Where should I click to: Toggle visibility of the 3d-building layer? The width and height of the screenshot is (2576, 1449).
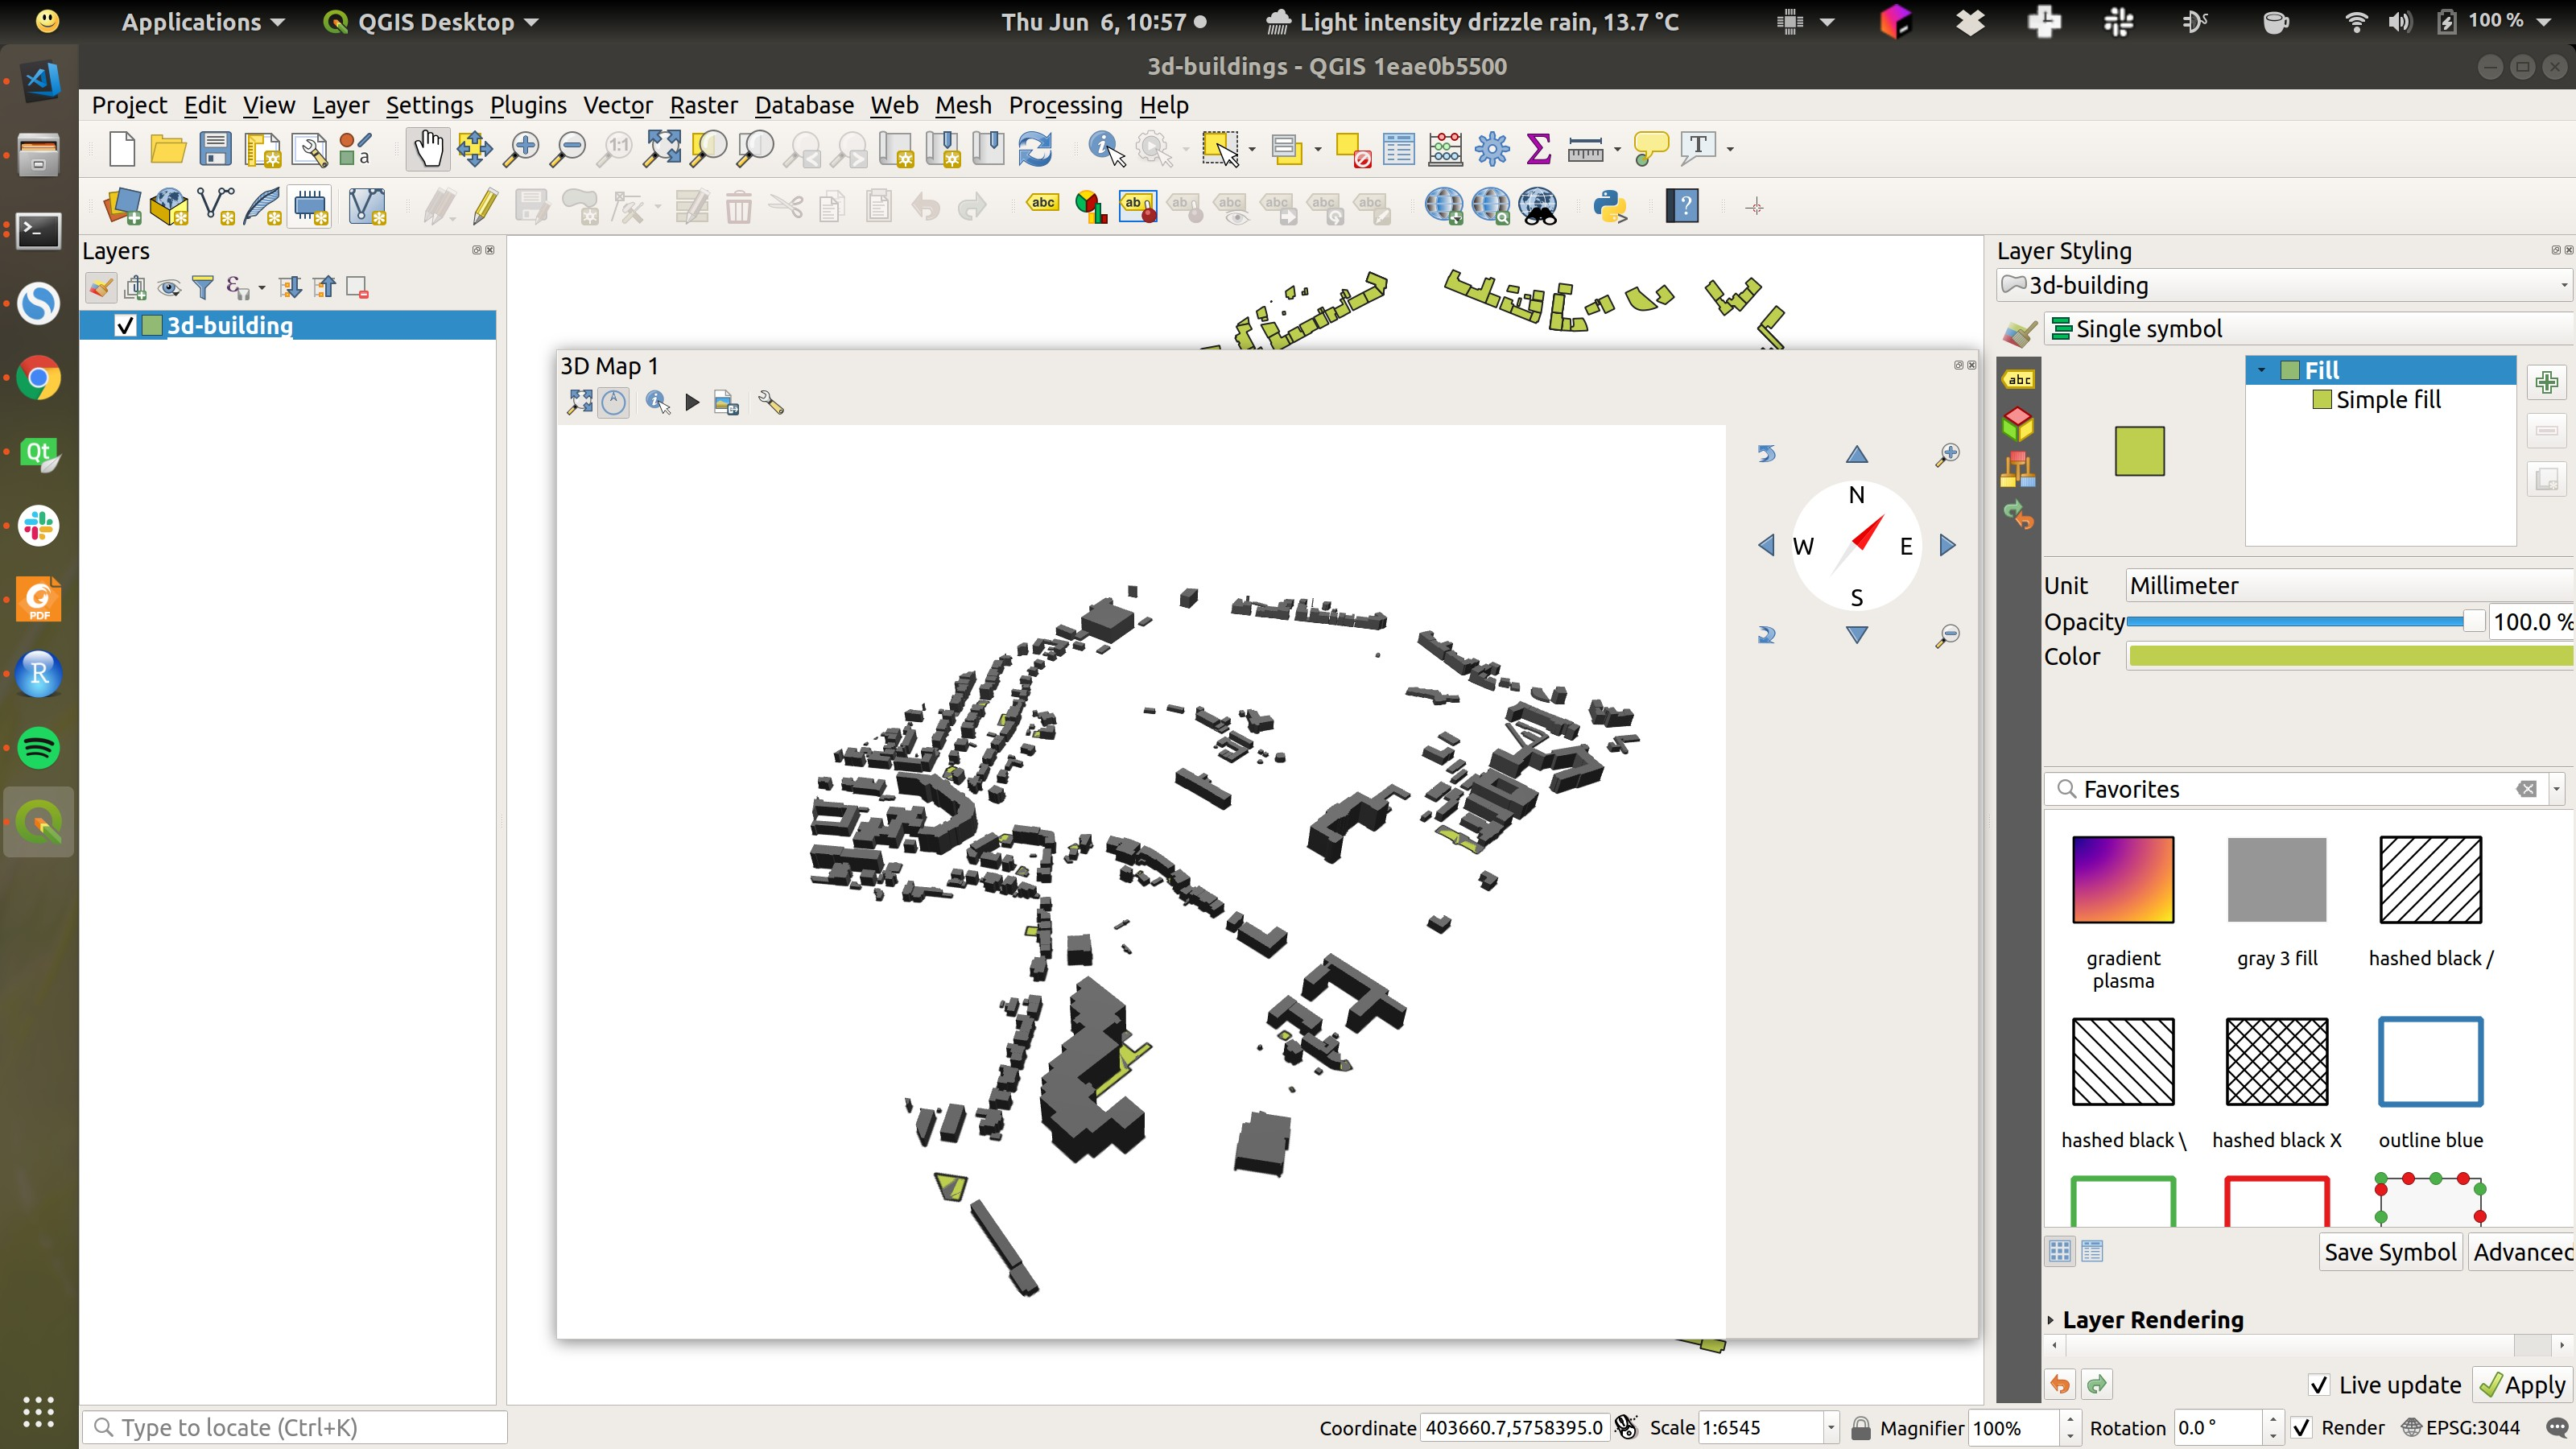pyautogui.click(x=125, y=326)
